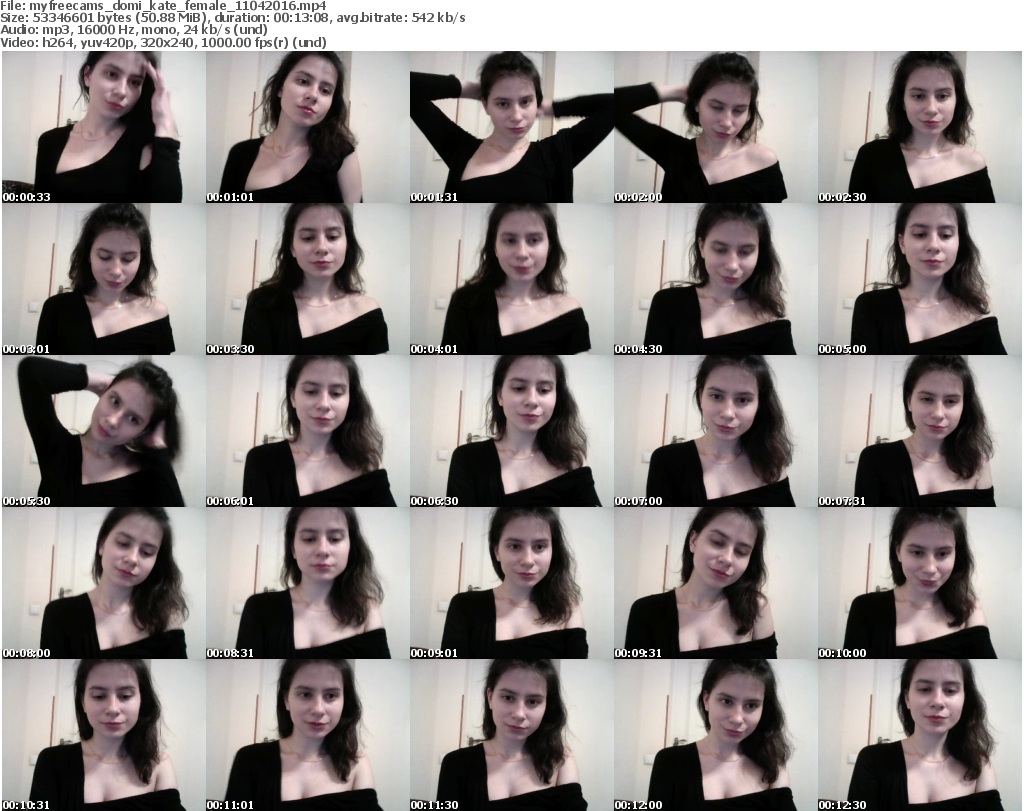Click the Size and duration info line
The width and height of the screenshot is (1024, 811).
pyautogui.click(x=232, y=18)
